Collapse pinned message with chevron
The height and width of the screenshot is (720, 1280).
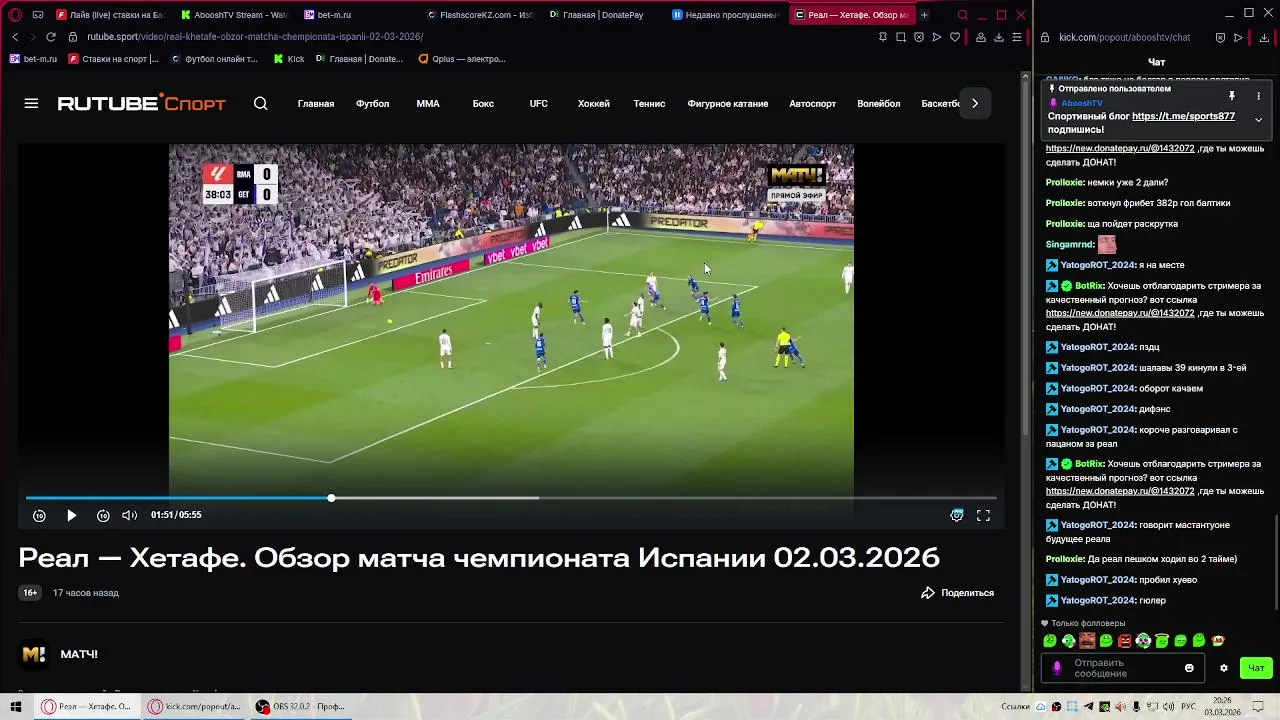coord(1258,120)
